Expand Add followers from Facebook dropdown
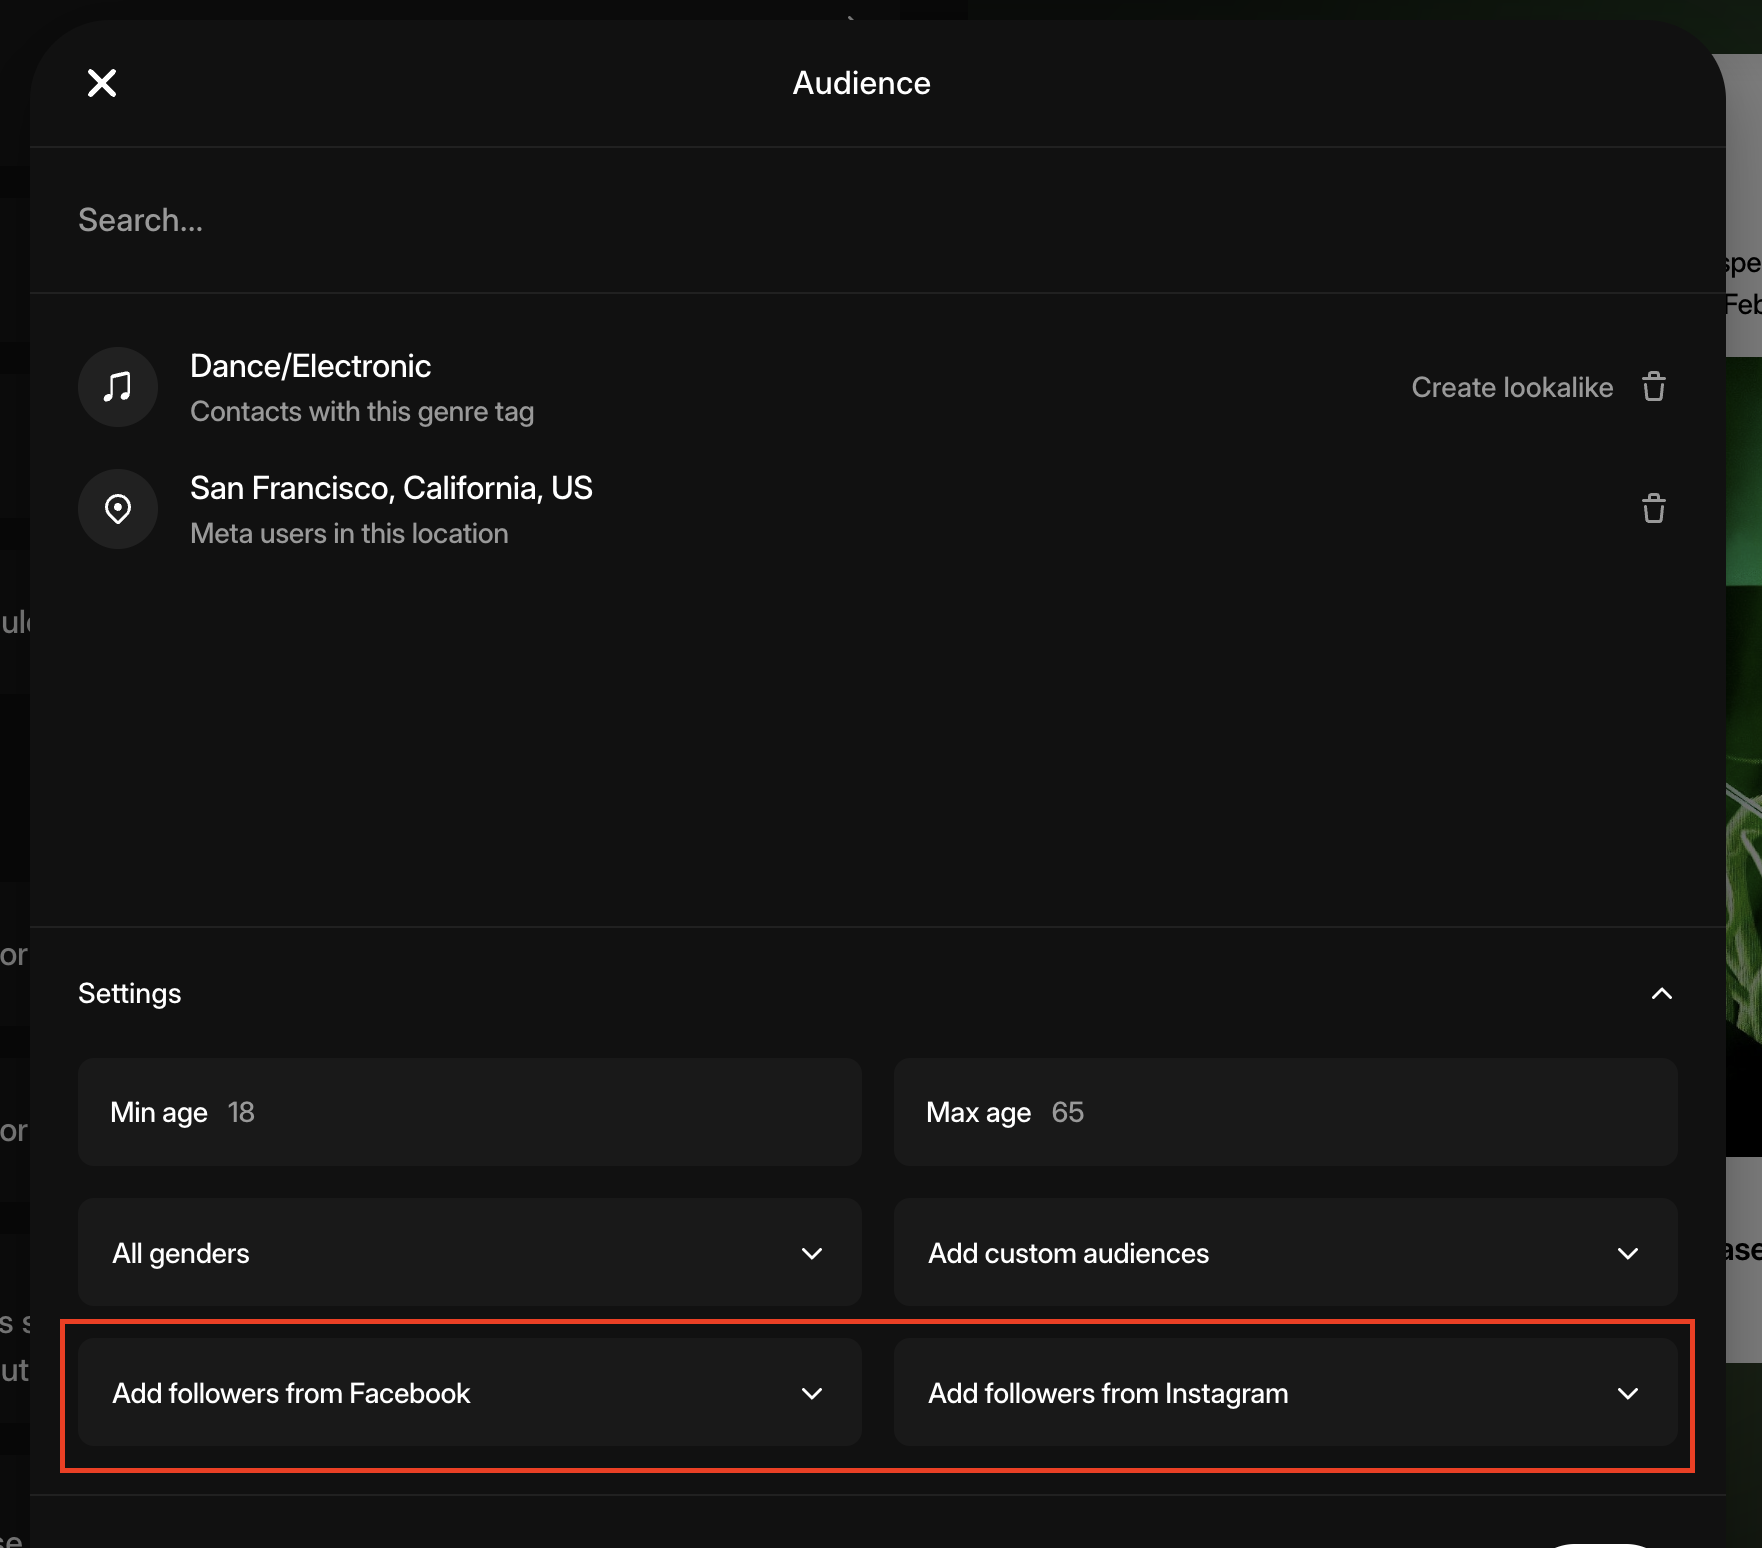Viewport: 1762px width, 1548px height. tap(470, 1393)
